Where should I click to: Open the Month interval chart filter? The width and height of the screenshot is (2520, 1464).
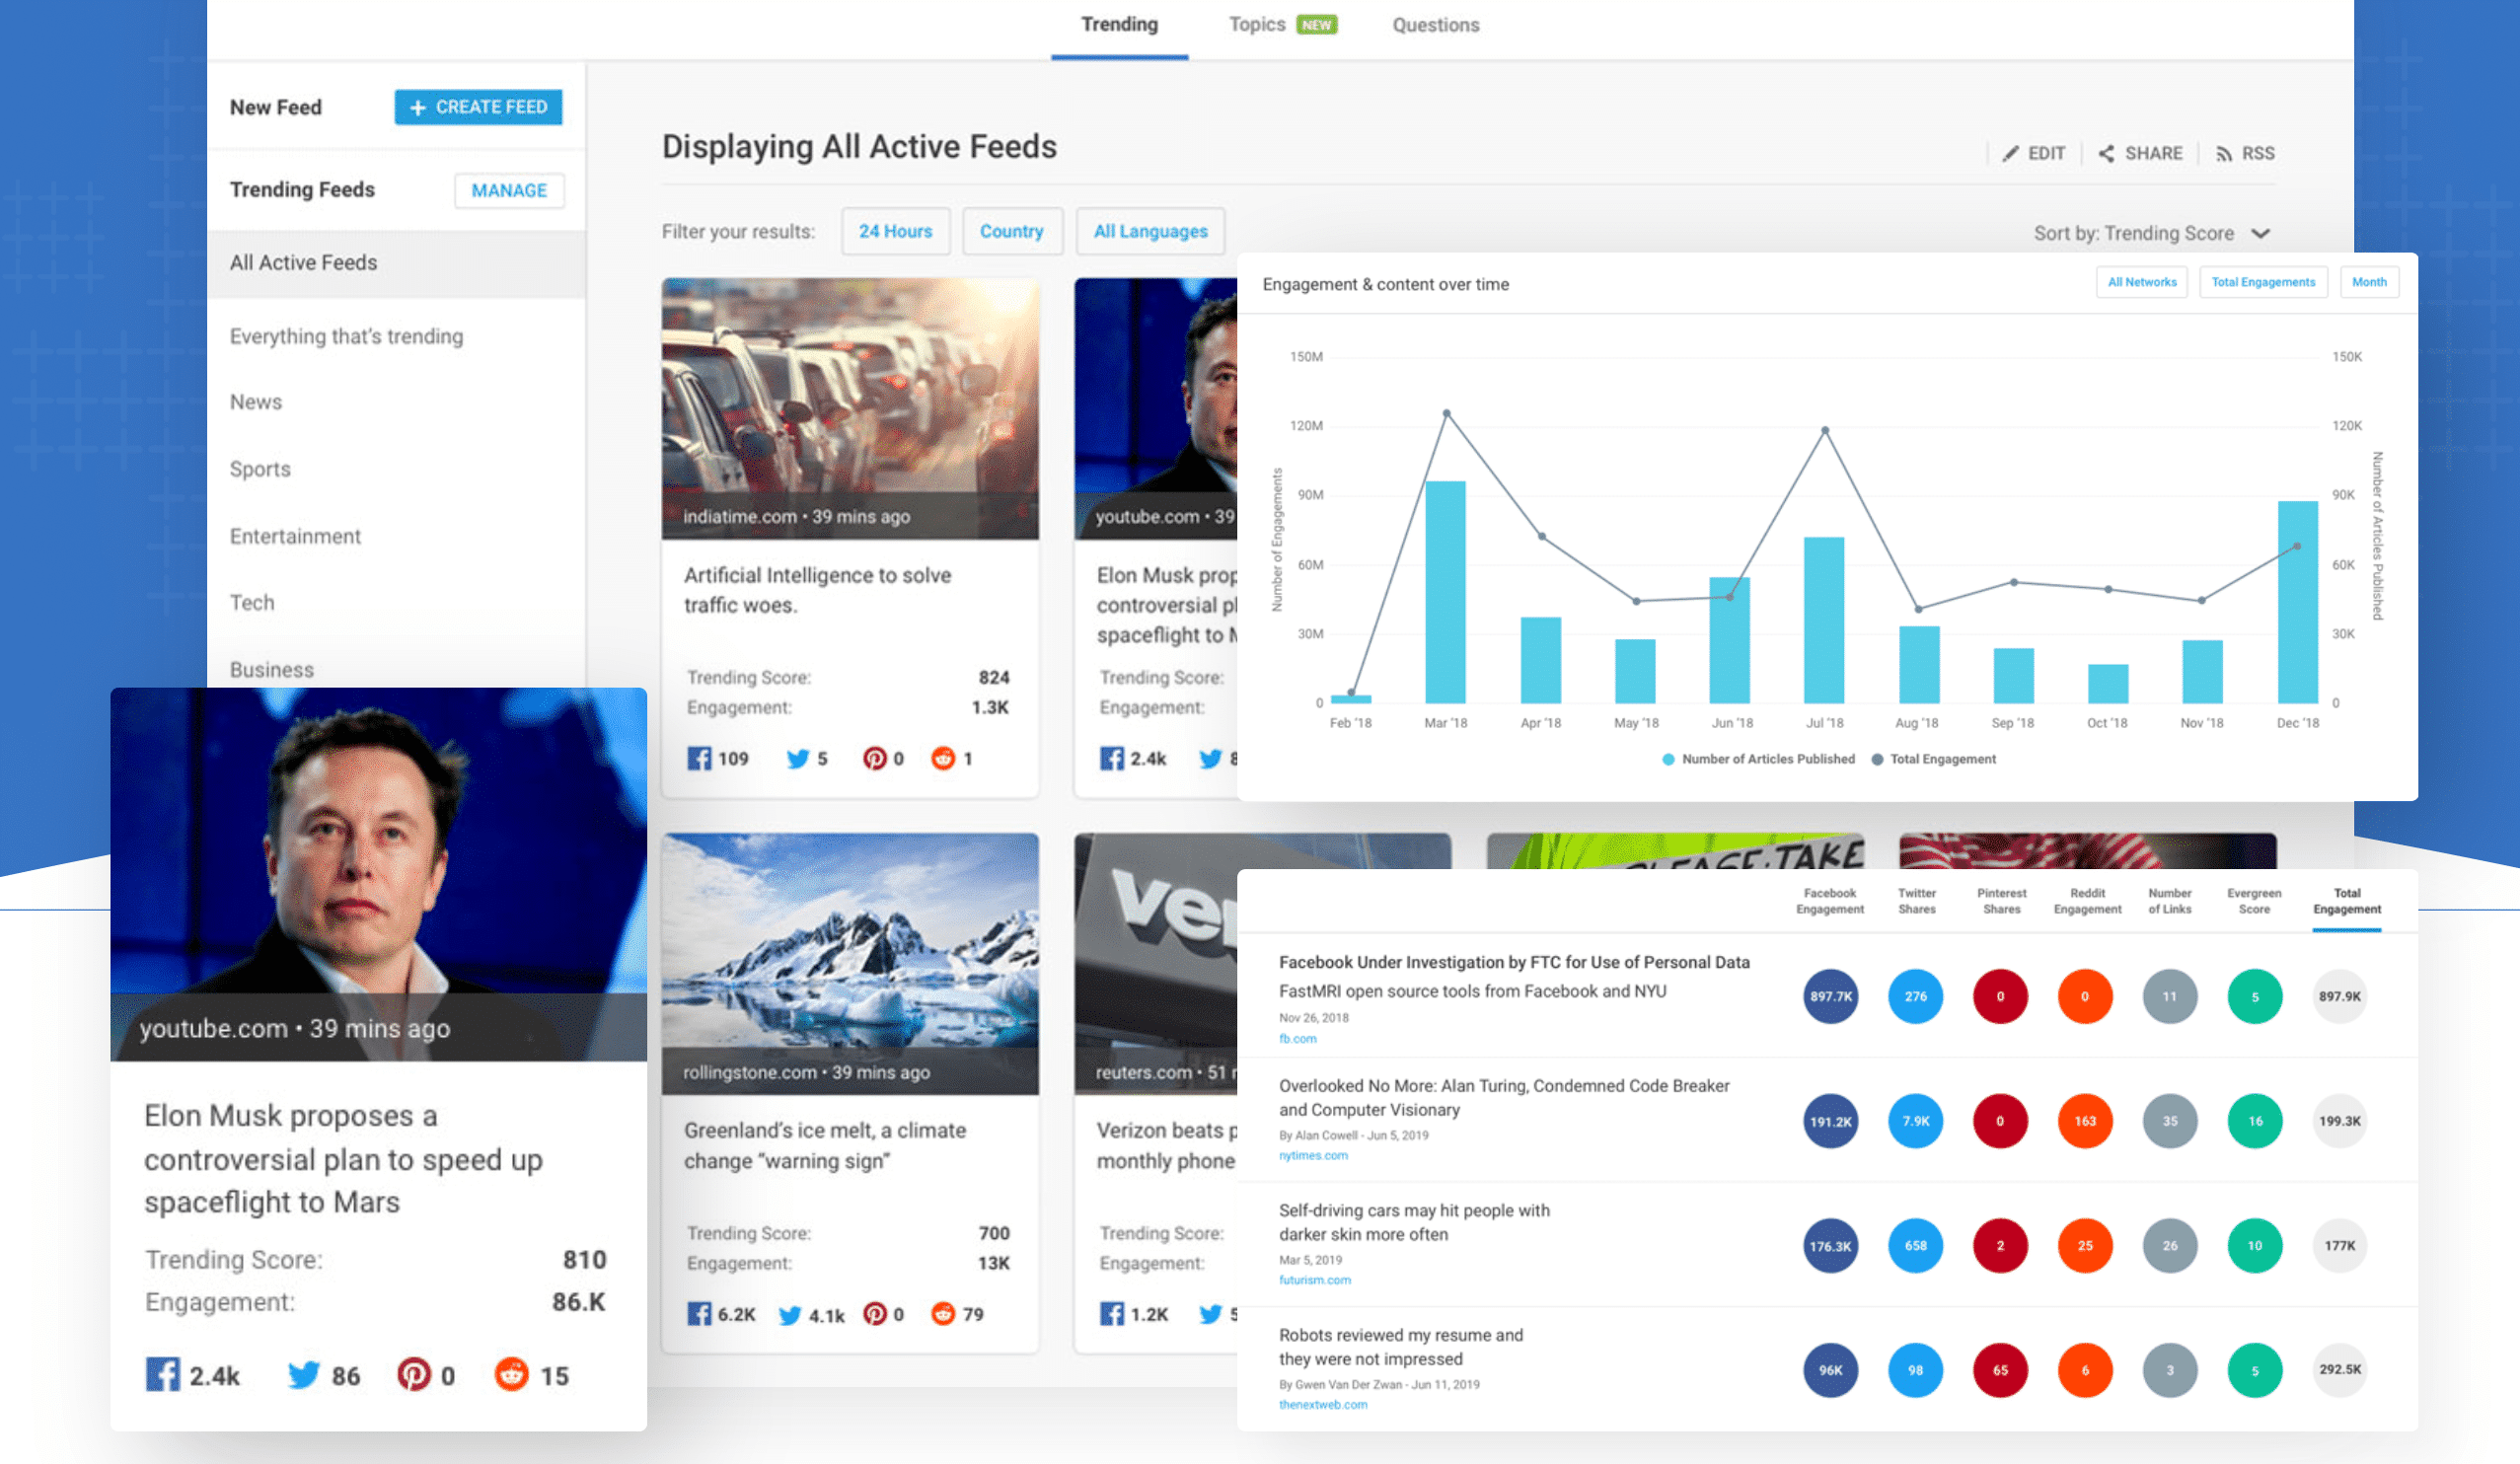(2369, 282)
